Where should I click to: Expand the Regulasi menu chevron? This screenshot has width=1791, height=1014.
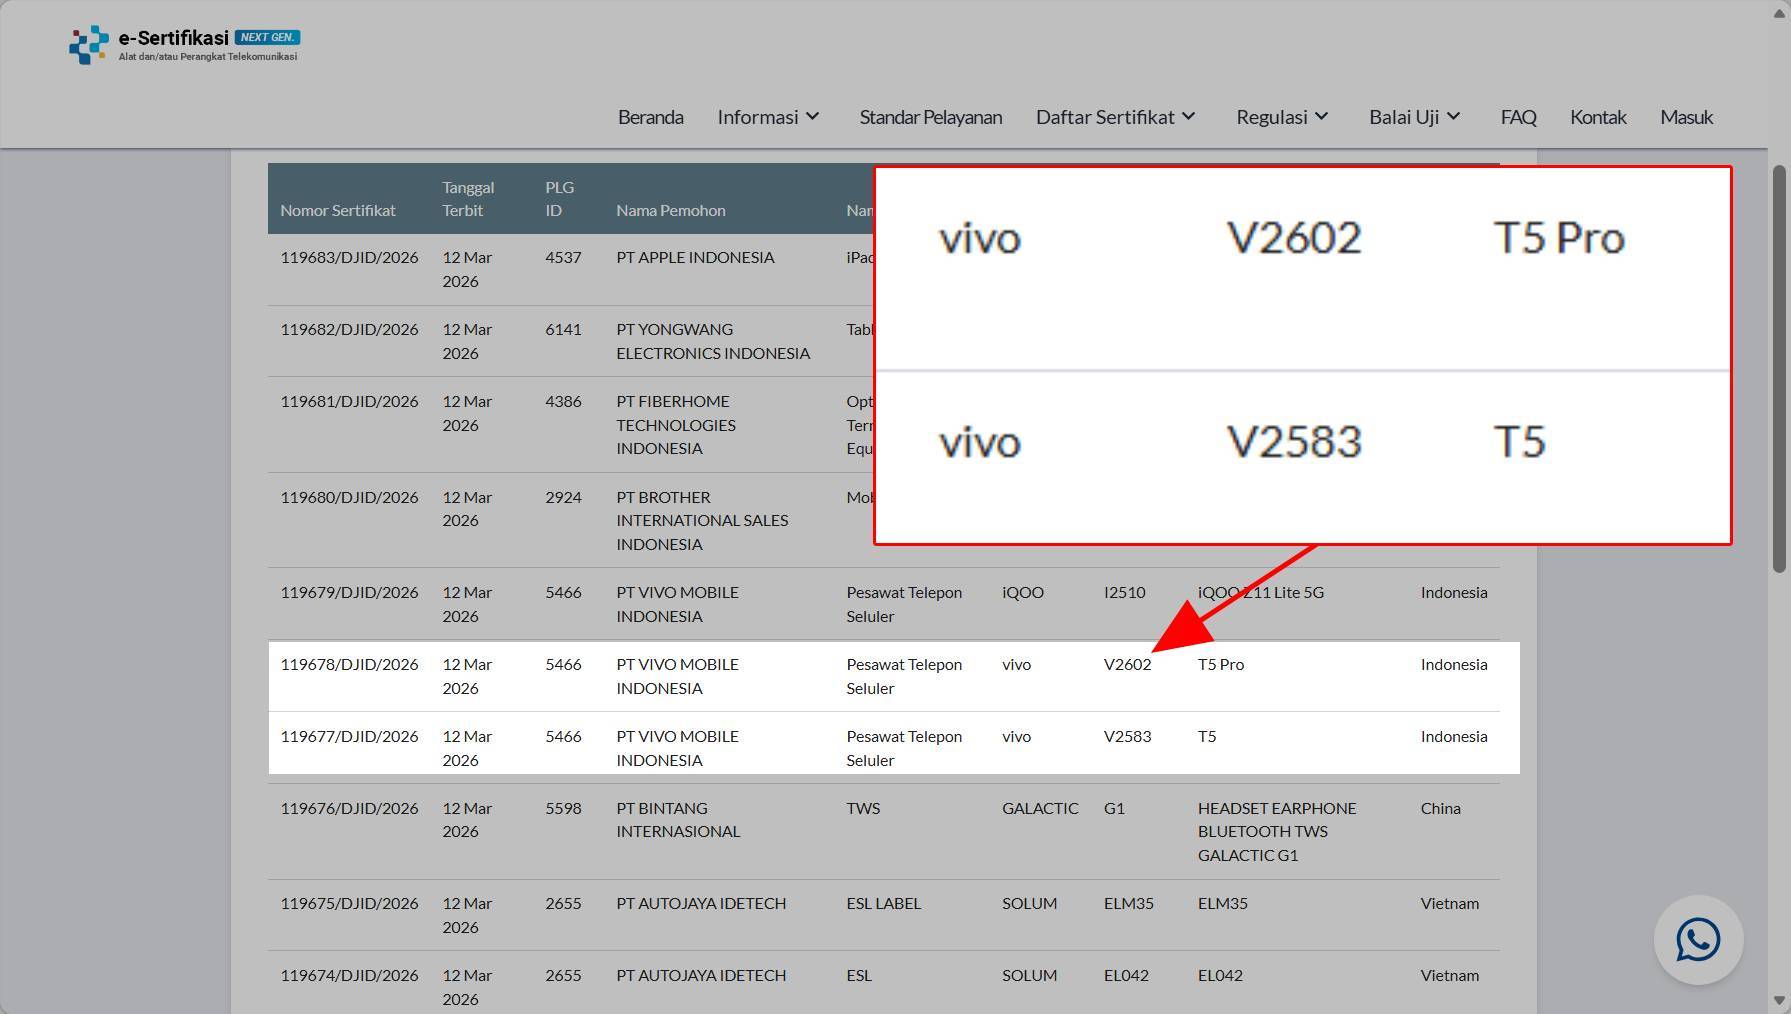pos(1321,117)
